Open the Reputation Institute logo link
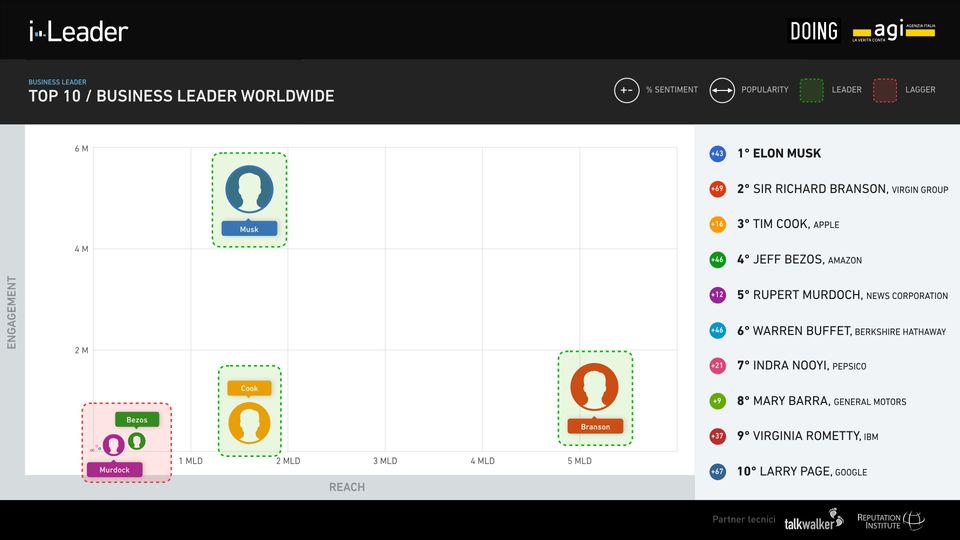Image resolution: width=960 pixels, height=540 pixels. click(x=890, y=521)
